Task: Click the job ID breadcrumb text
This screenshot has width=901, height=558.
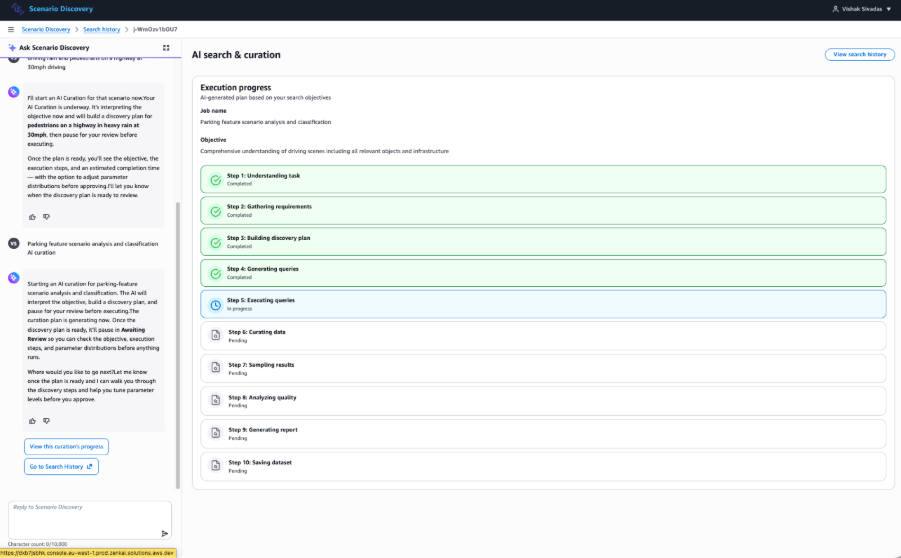Action: (x=155, y=29)
